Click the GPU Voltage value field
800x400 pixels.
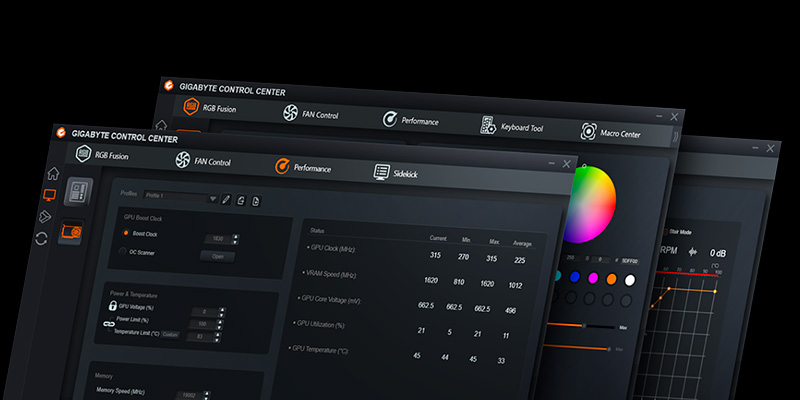click(205, 311)
